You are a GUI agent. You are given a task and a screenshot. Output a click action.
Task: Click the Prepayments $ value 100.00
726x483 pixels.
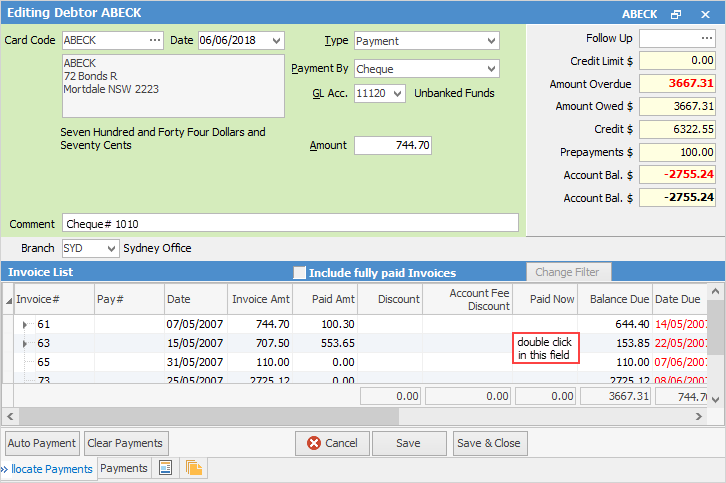pos(677,152)
